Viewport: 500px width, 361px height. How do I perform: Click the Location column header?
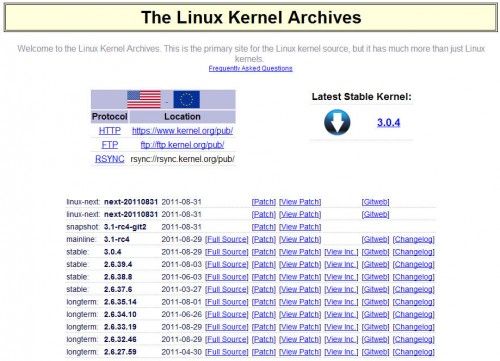pos(182,117)
